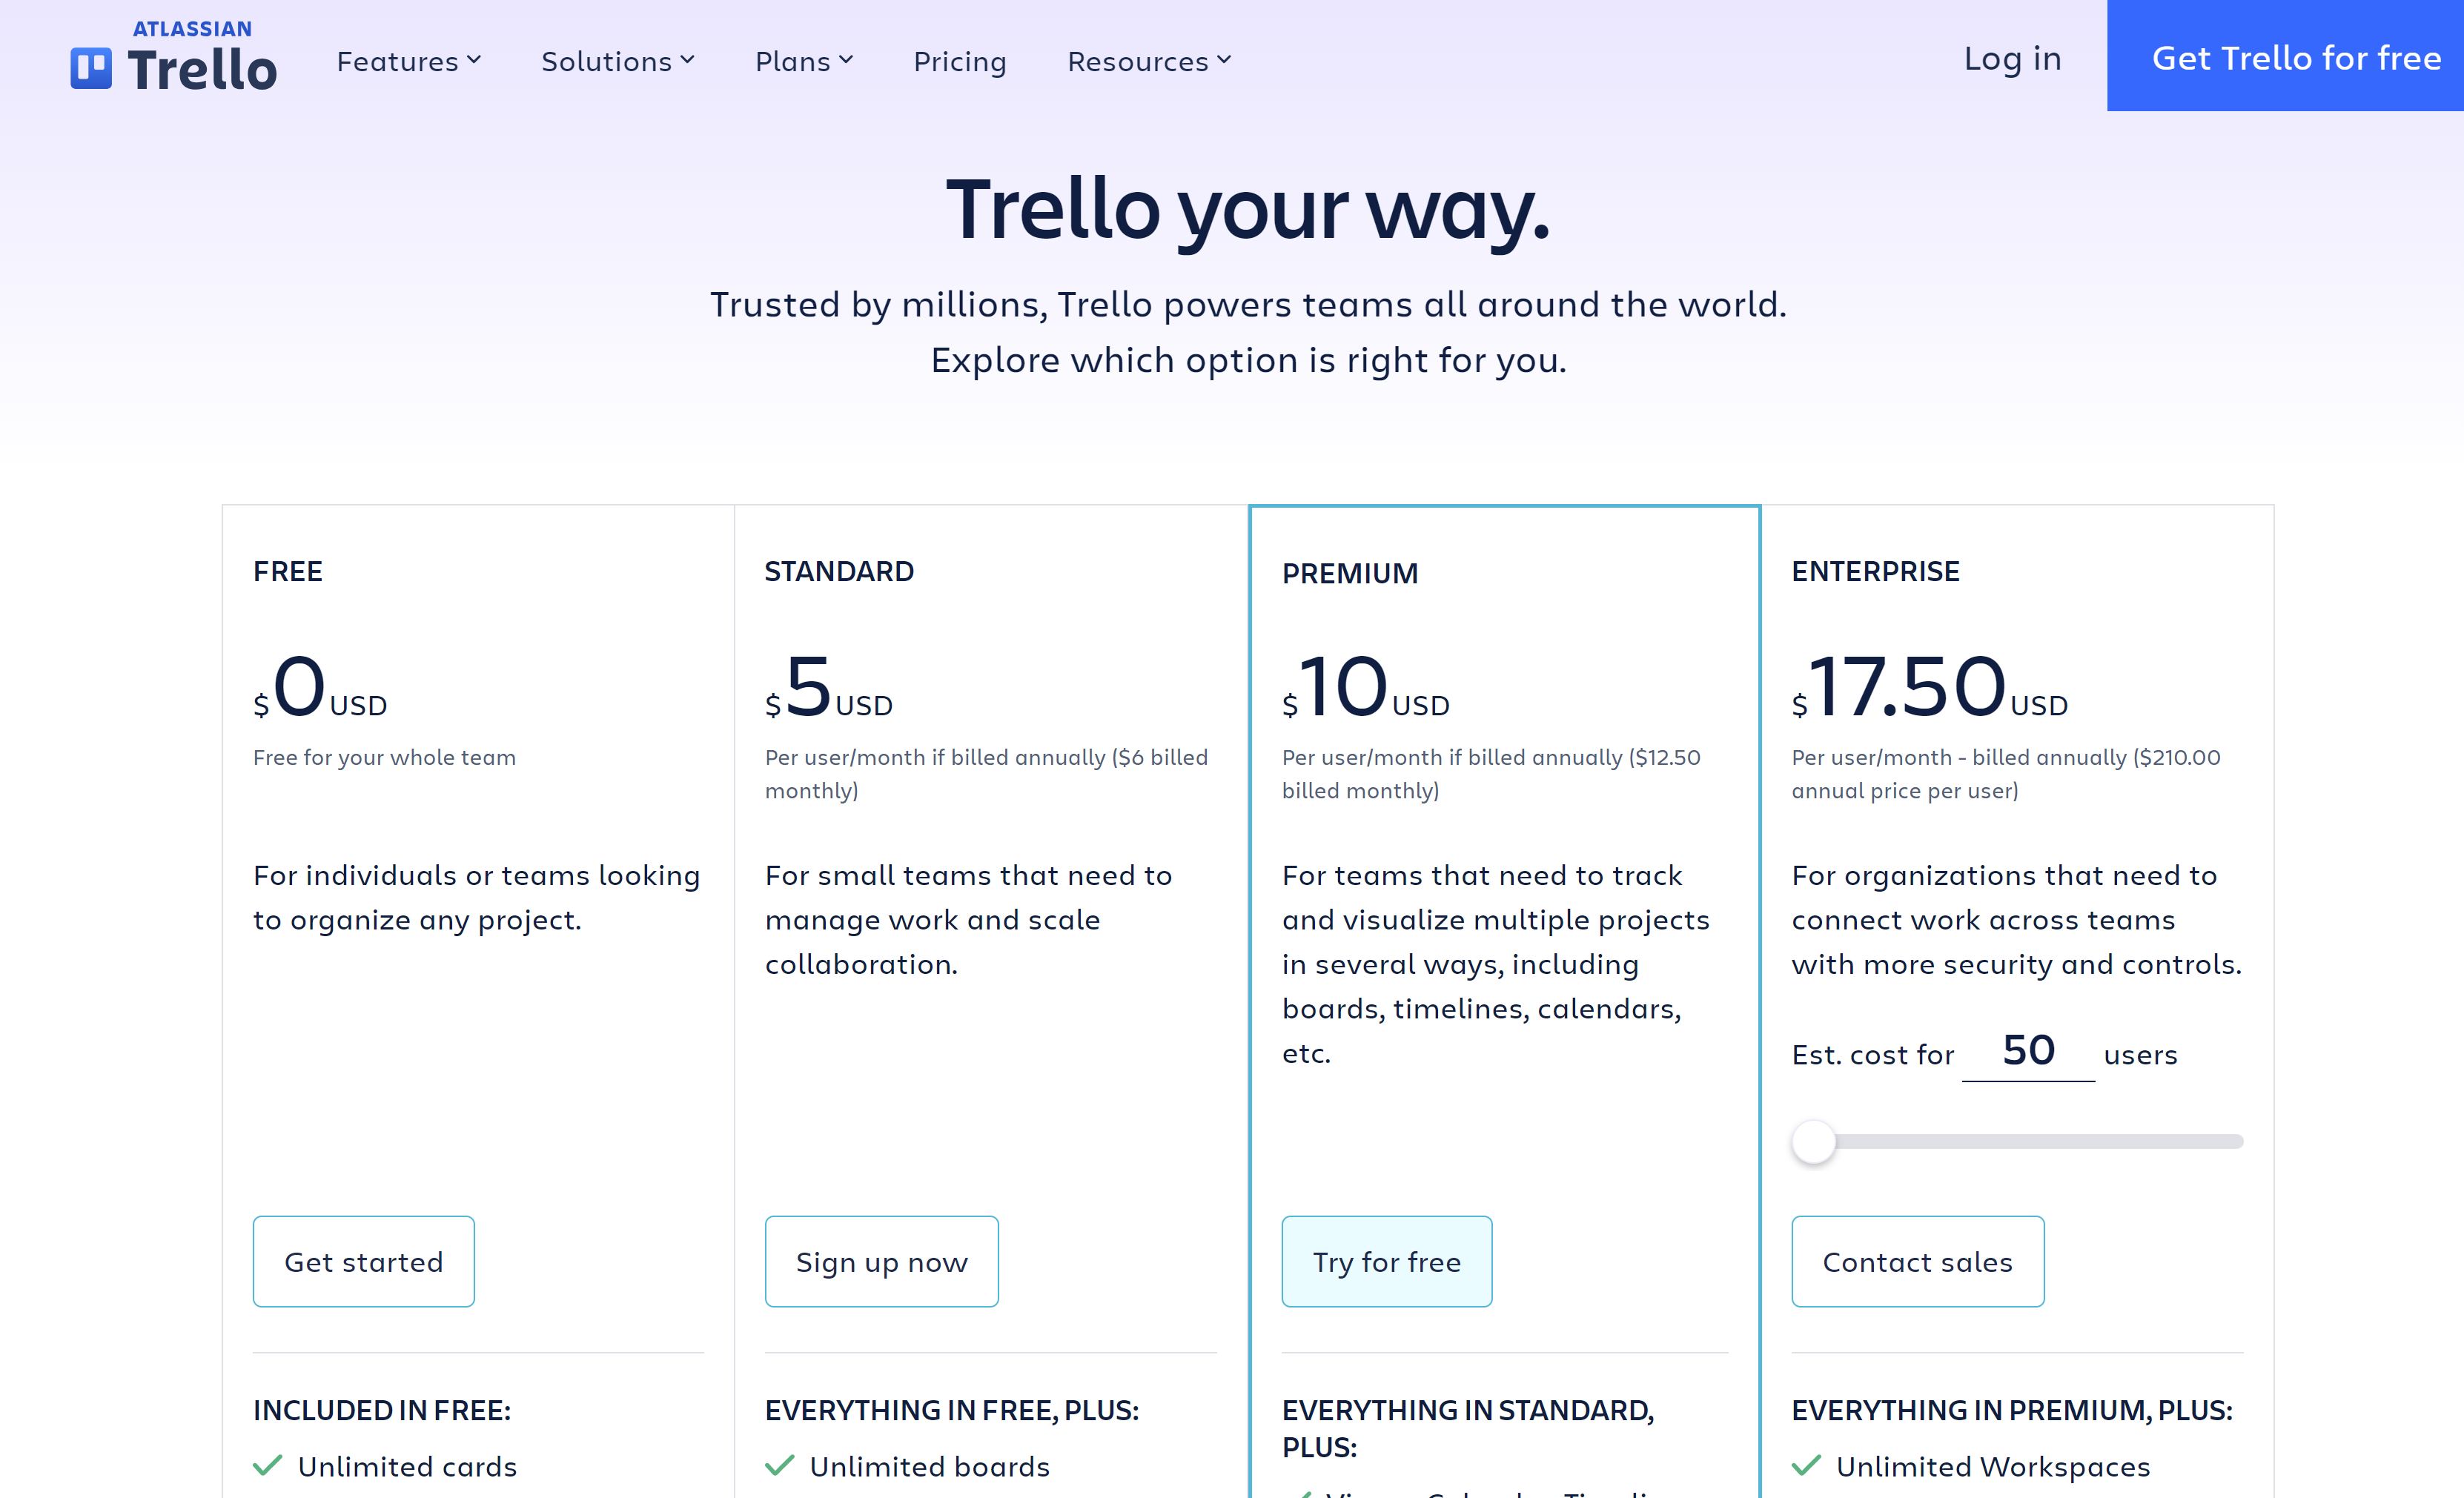
Task: Click Contact sales for Enterprise plan
Action: click(x=1917, y=1260)
